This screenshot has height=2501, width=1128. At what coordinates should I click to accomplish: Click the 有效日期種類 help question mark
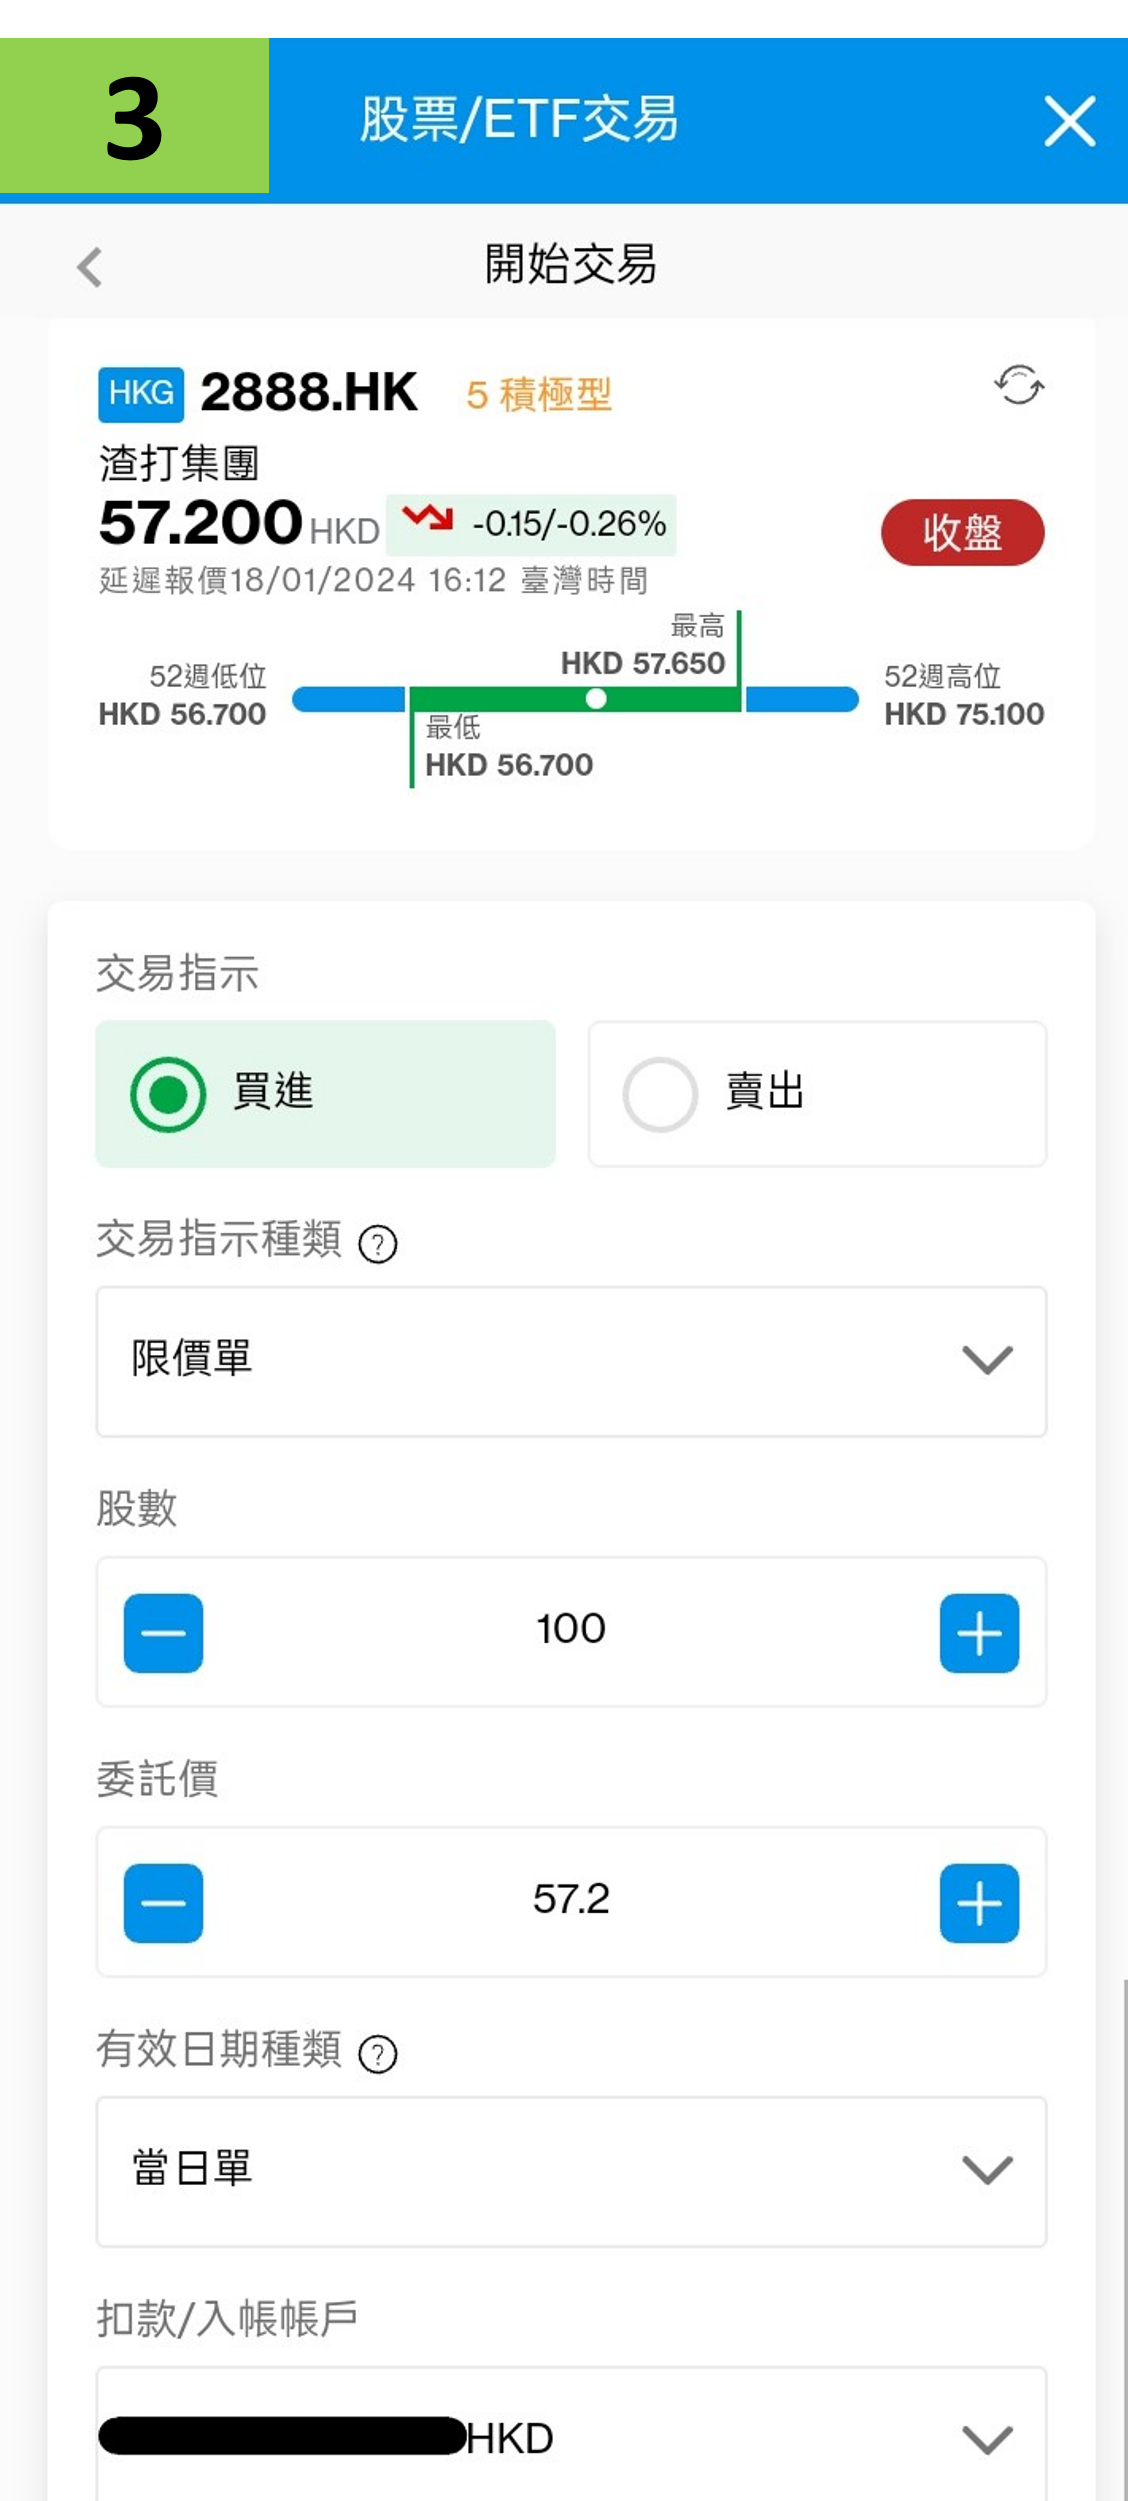pos(378,2054)
